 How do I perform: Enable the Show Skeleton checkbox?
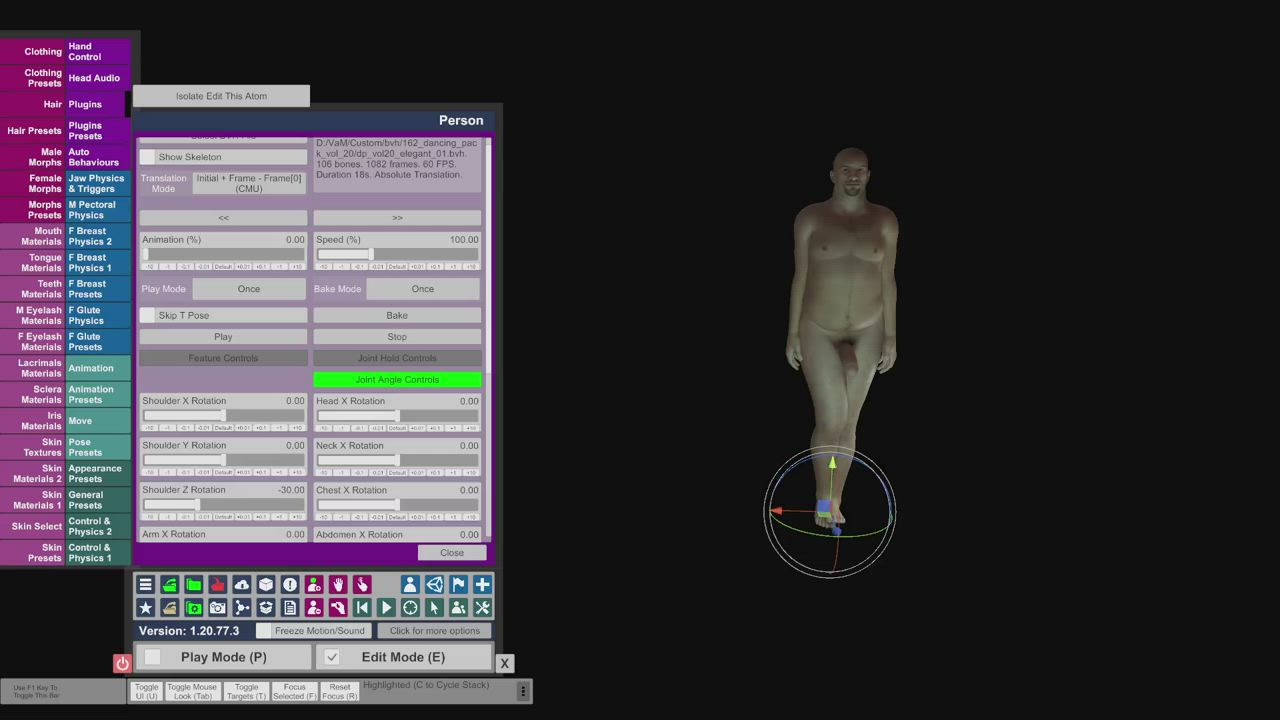148,157
